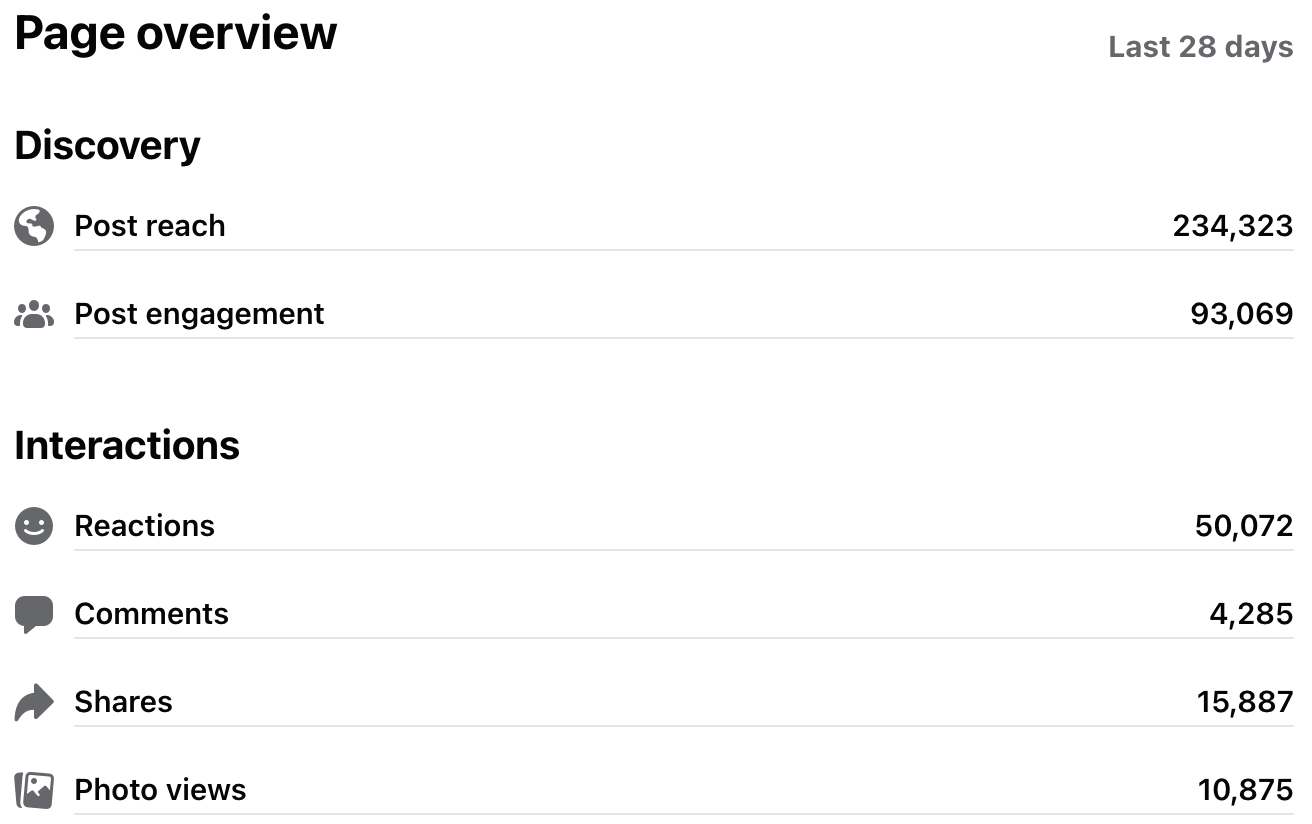Image resolution: width=1312 pixels, height=824 pixels.
Task: Click the Shares total 15,887
Action: (x=1244, y=702)
